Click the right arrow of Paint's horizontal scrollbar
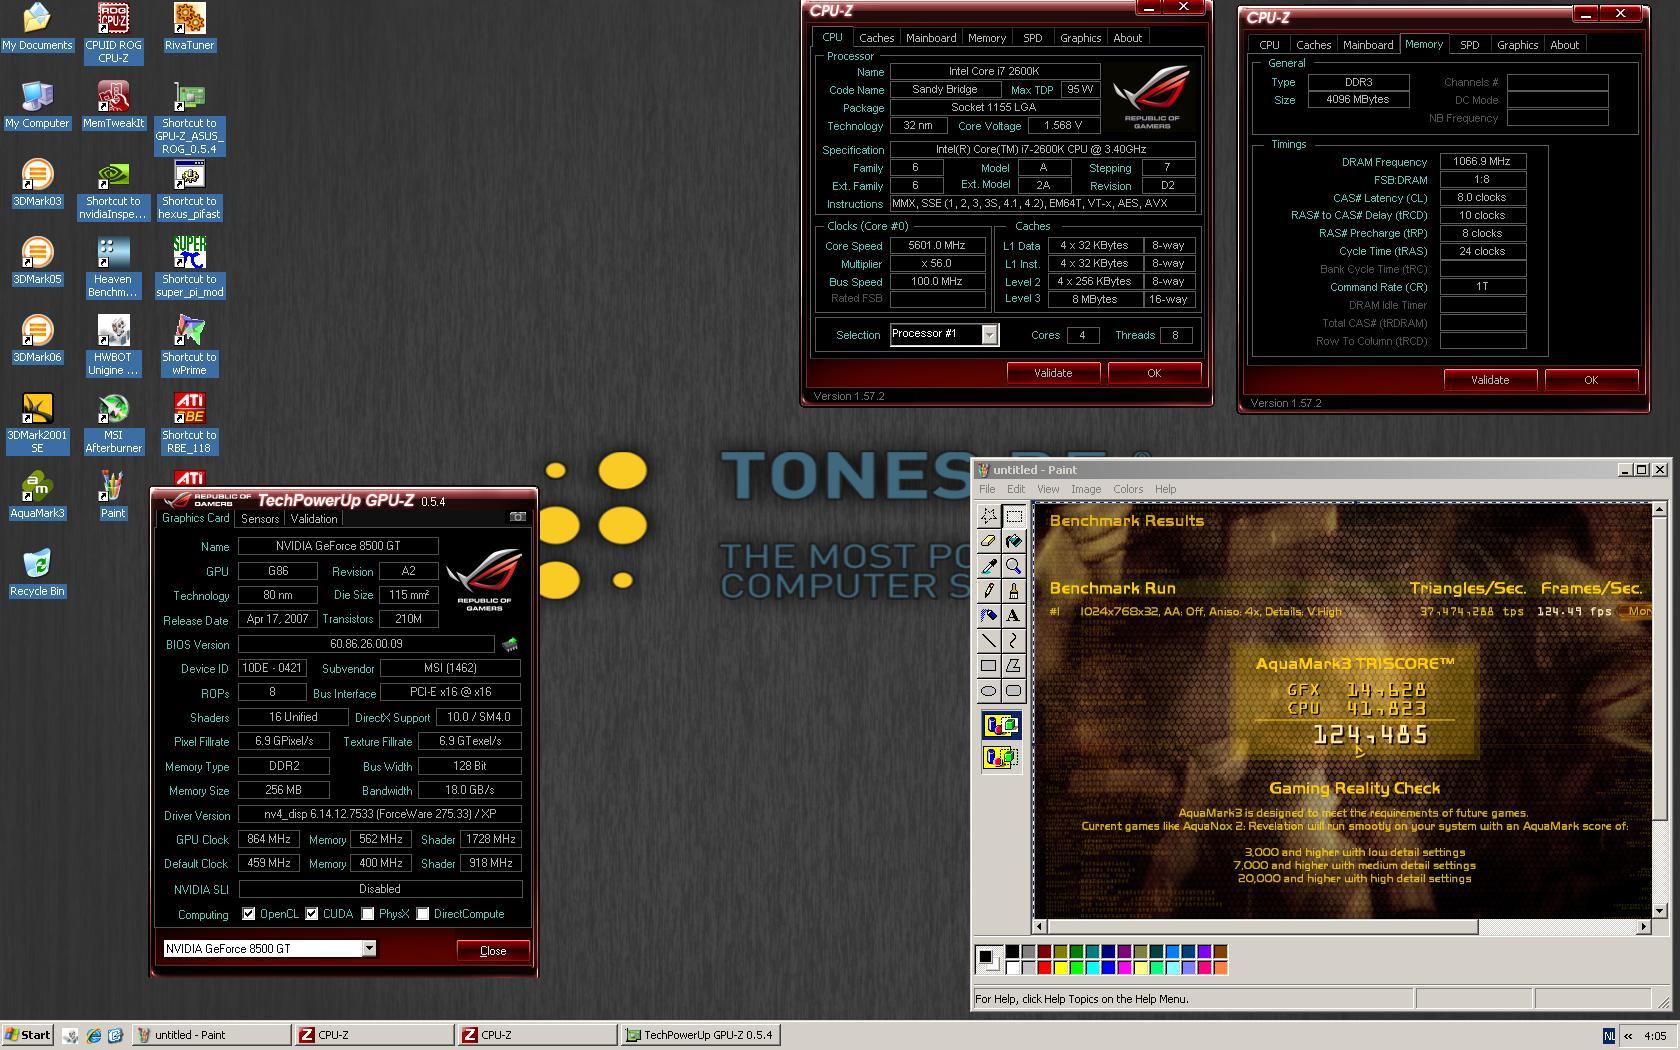Image resolution: width=1680 pixels, height=1050 pixels. (x=1643, y=927)
